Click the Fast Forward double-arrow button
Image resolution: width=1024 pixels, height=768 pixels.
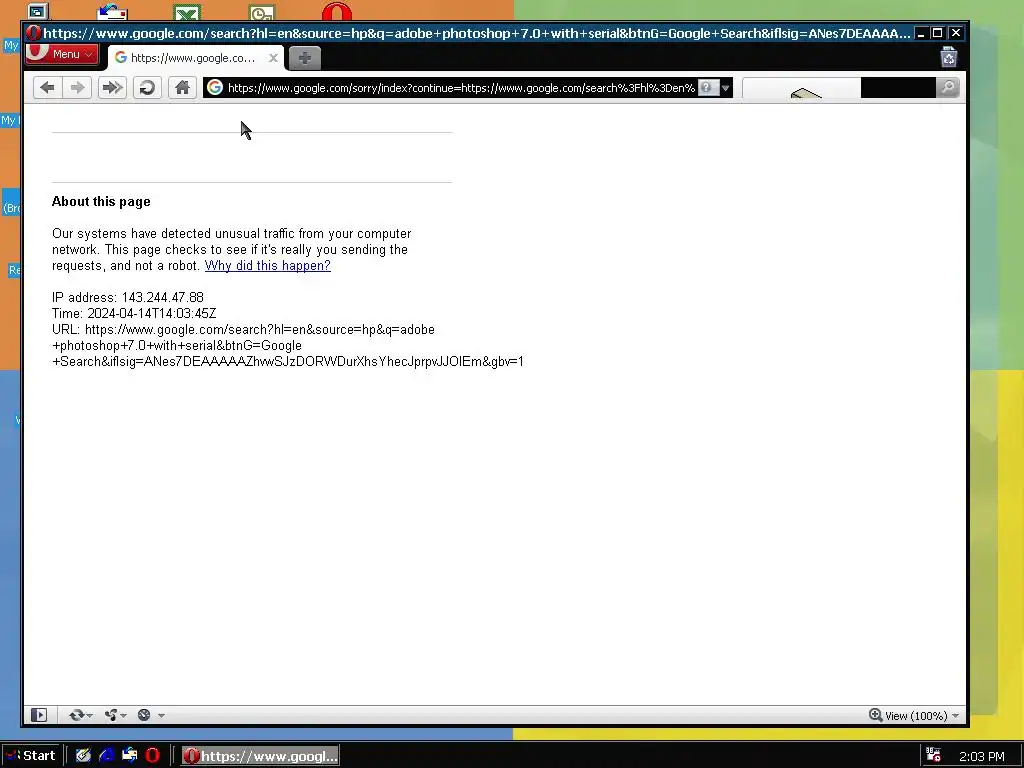(x=112, y=88)
